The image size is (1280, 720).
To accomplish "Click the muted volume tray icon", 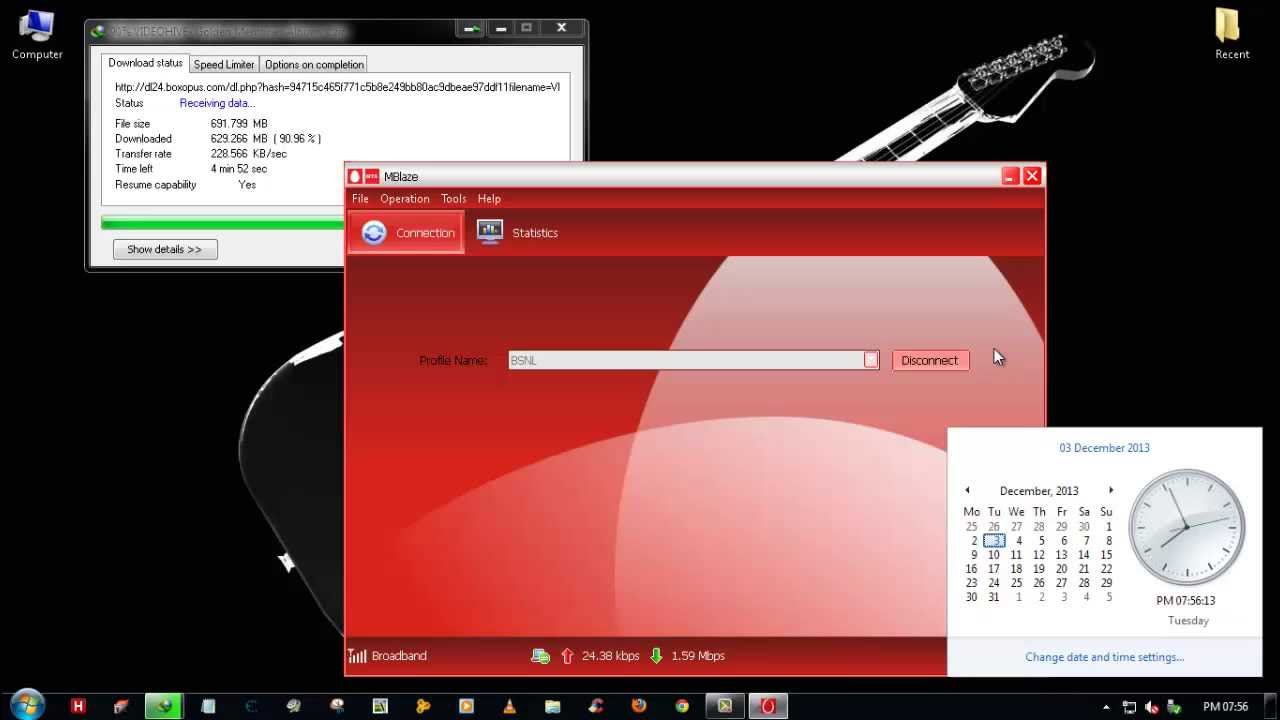I will click(1151, 707).
